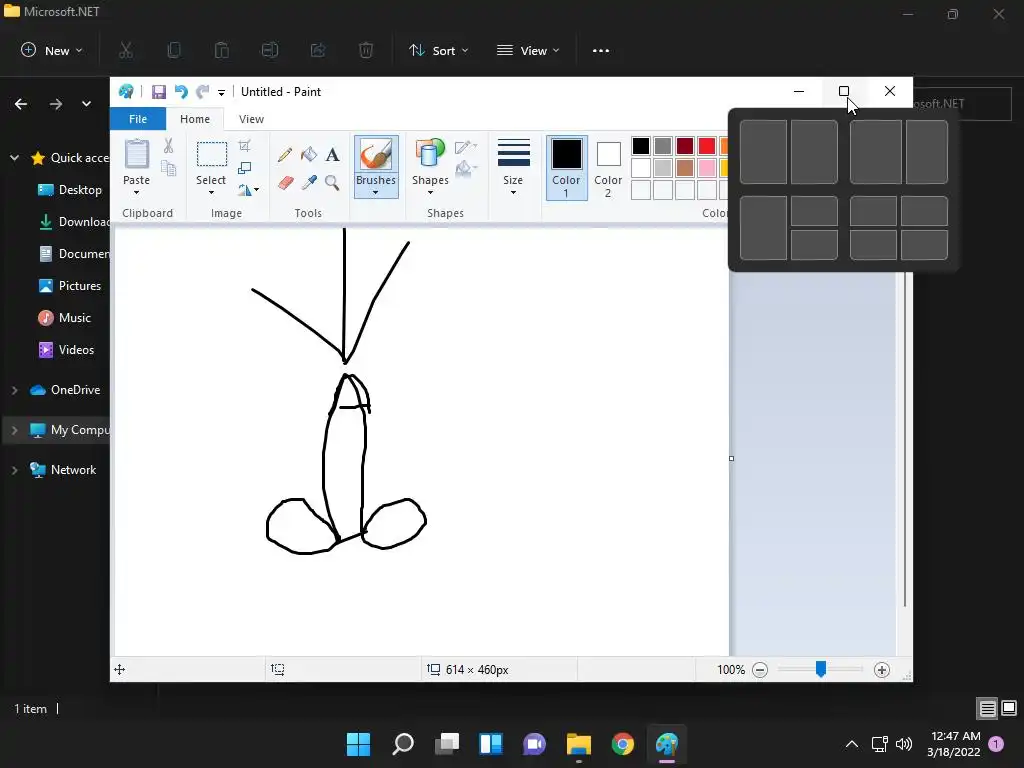This screenshot has width=1024, height=768.
Task: Switch to the View ribbon tab
Action: tap(251, 119)
